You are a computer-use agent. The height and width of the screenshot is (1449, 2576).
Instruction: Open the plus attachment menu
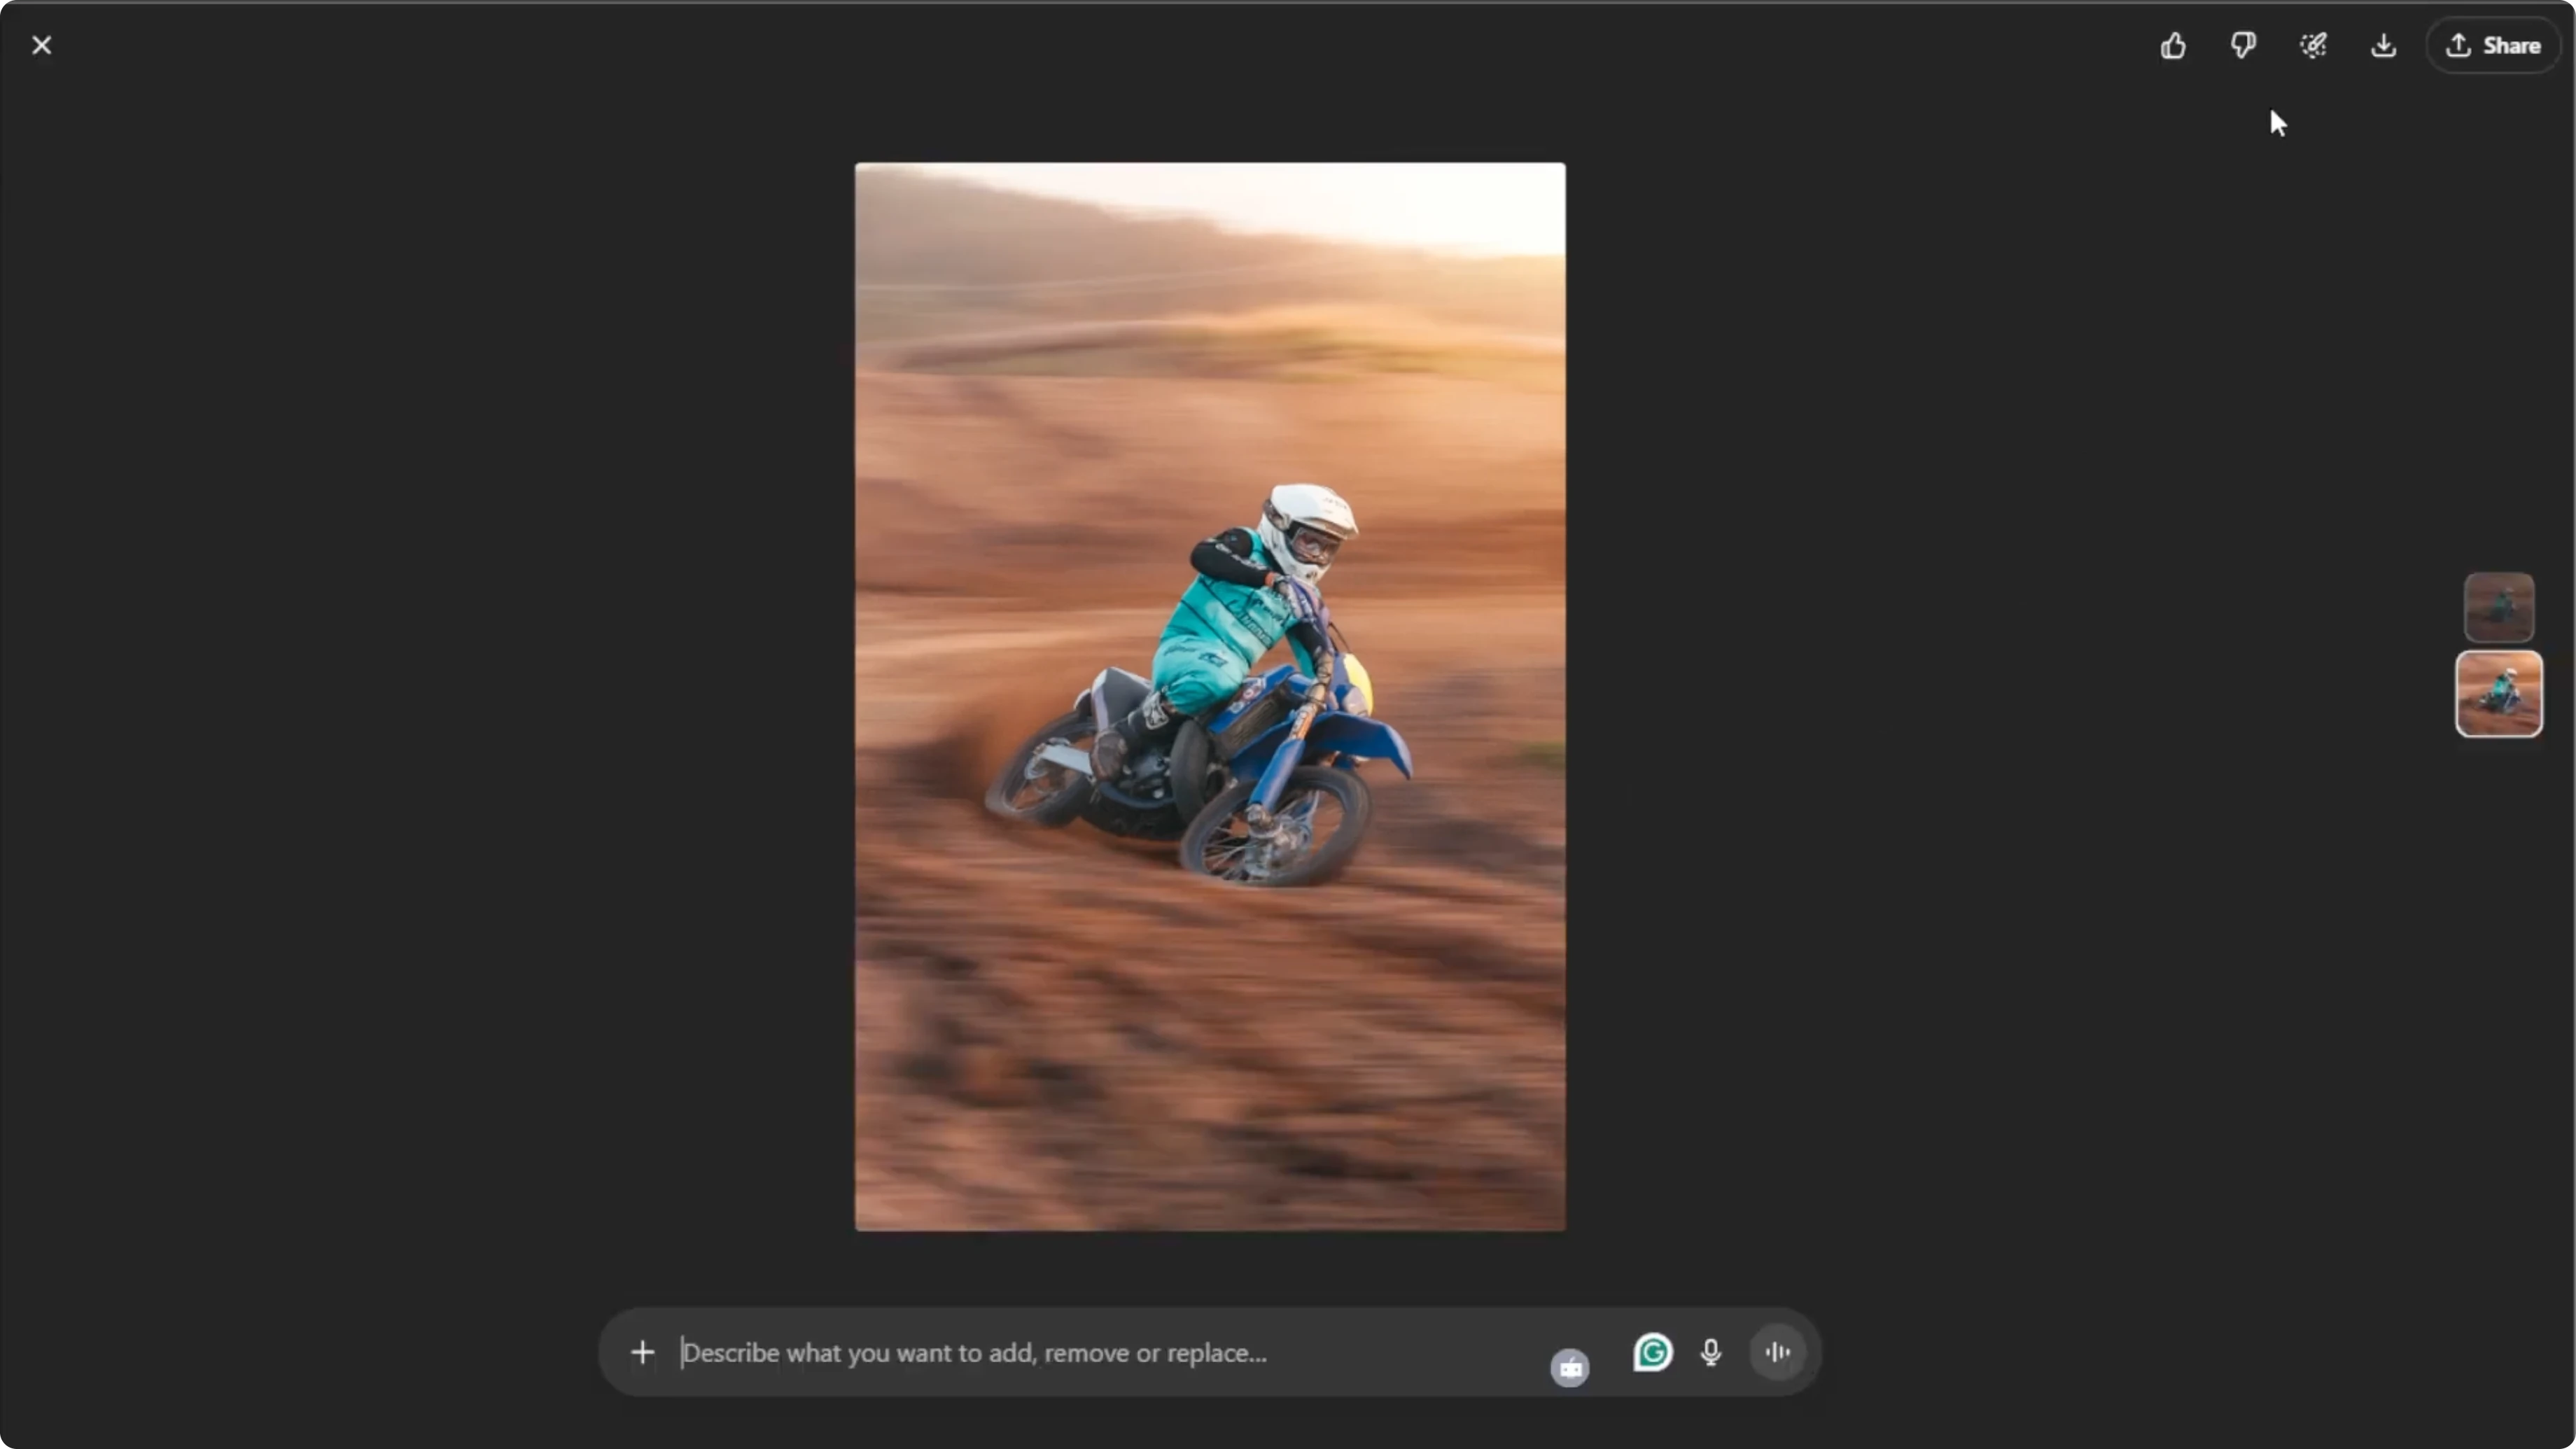pyautogui.click(x=642, y=1352)
